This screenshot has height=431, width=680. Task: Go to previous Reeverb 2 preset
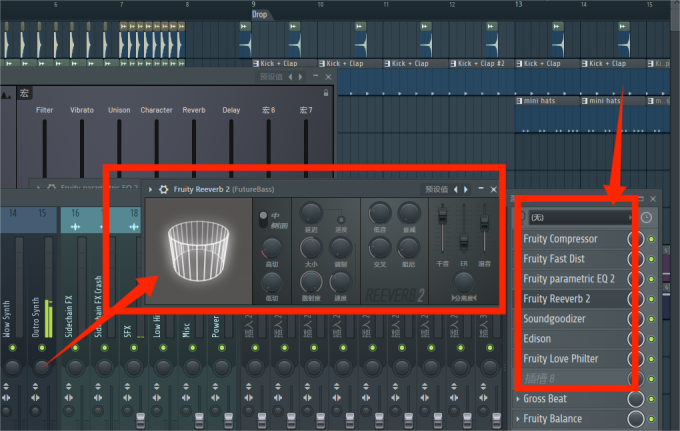pos(455,189)
